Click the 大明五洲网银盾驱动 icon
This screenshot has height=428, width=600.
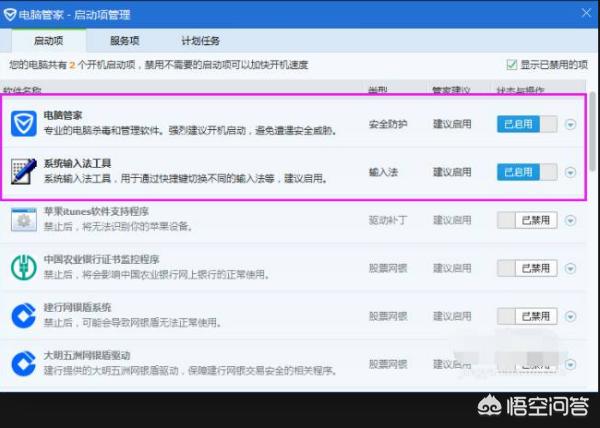(22, 362)
